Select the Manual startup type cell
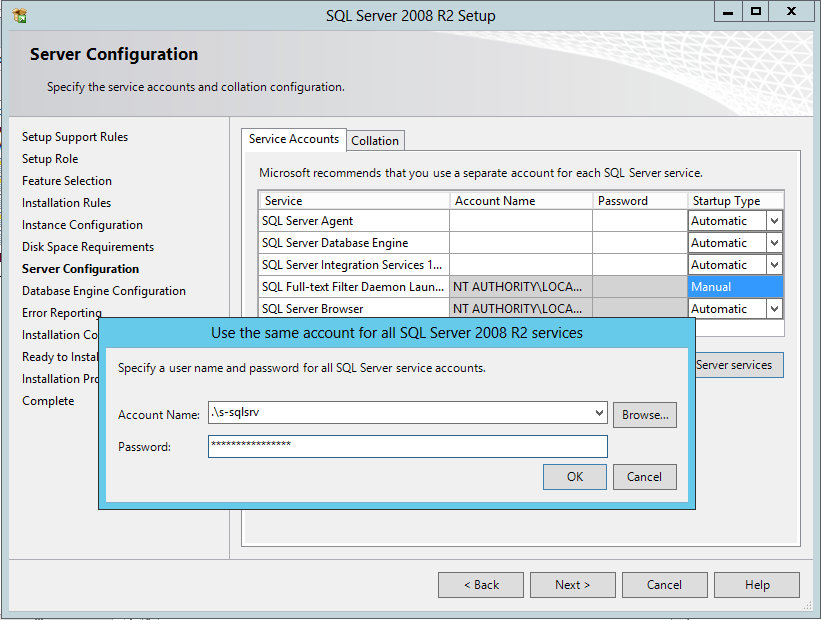This screenshot has height=620, width=821. [735, 287]
